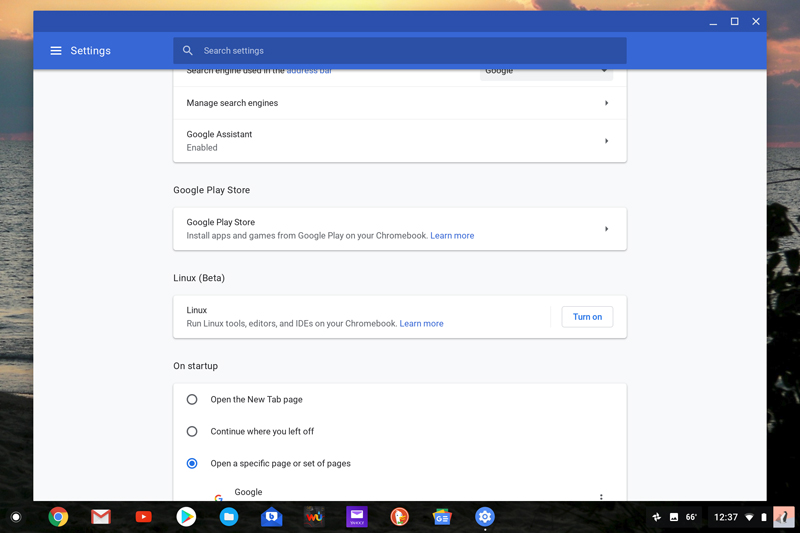Viewport: 800px width, 533px height.
Task: Open Google News from the shelf
Action: (442, 517)
